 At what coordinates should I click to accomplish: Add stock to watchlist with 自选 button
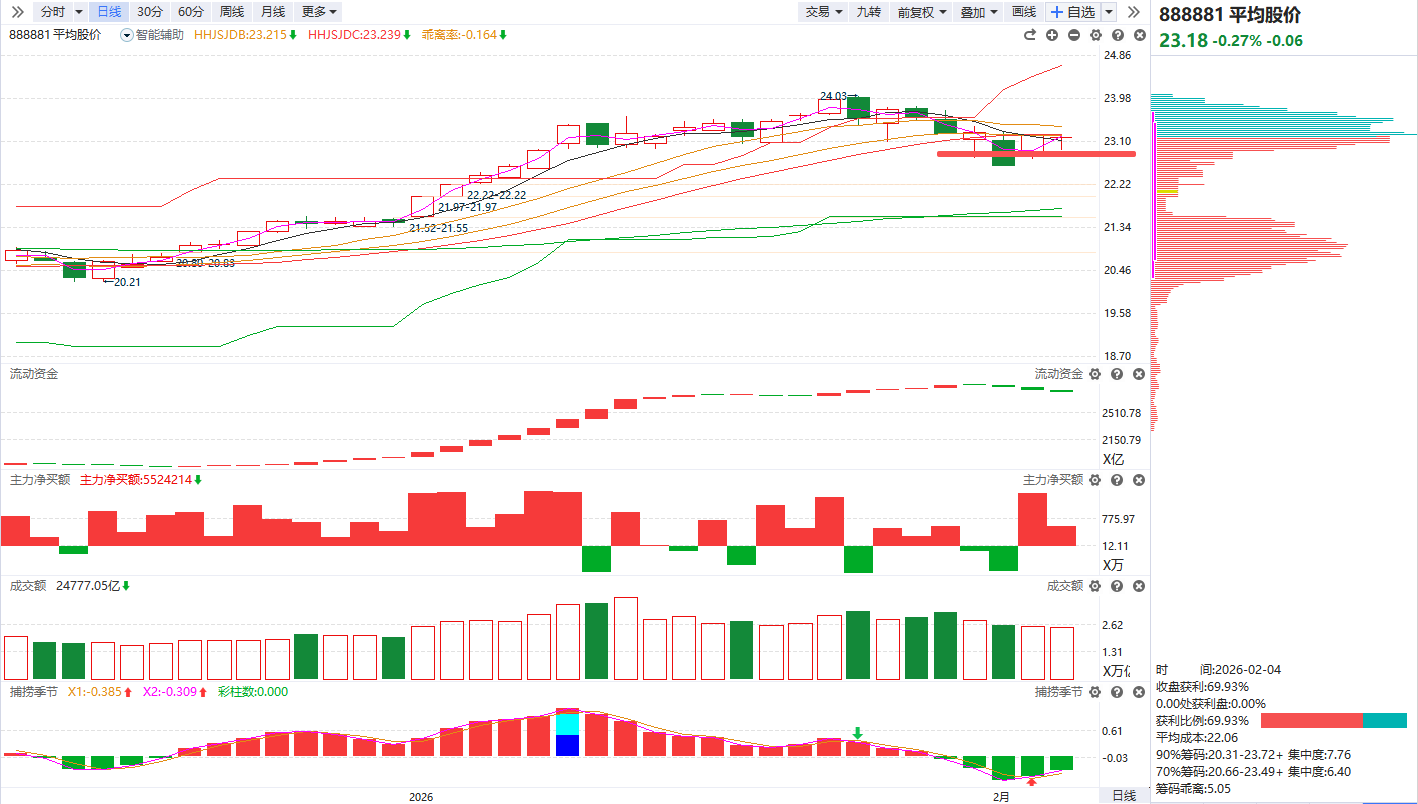pyautogui.click(x=1072, y=12)
